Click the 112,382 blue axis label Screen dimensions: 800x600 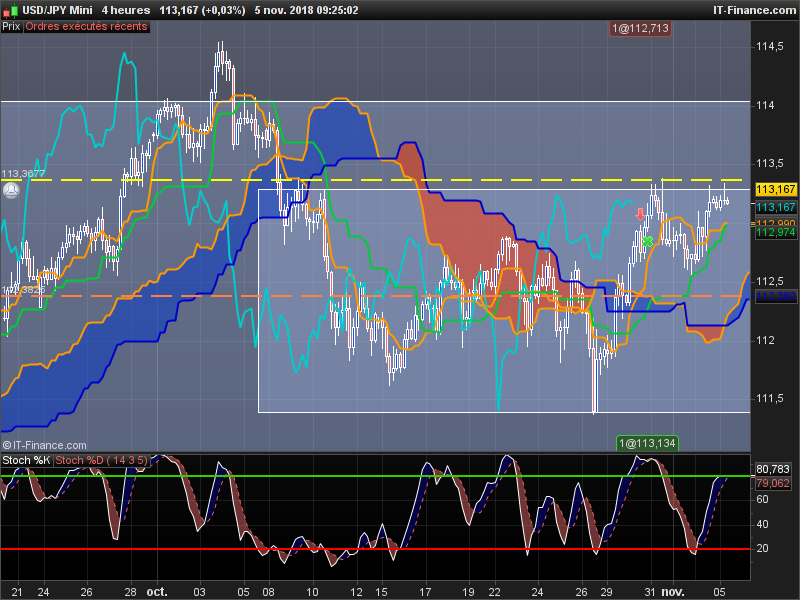(x=776, y=296)
